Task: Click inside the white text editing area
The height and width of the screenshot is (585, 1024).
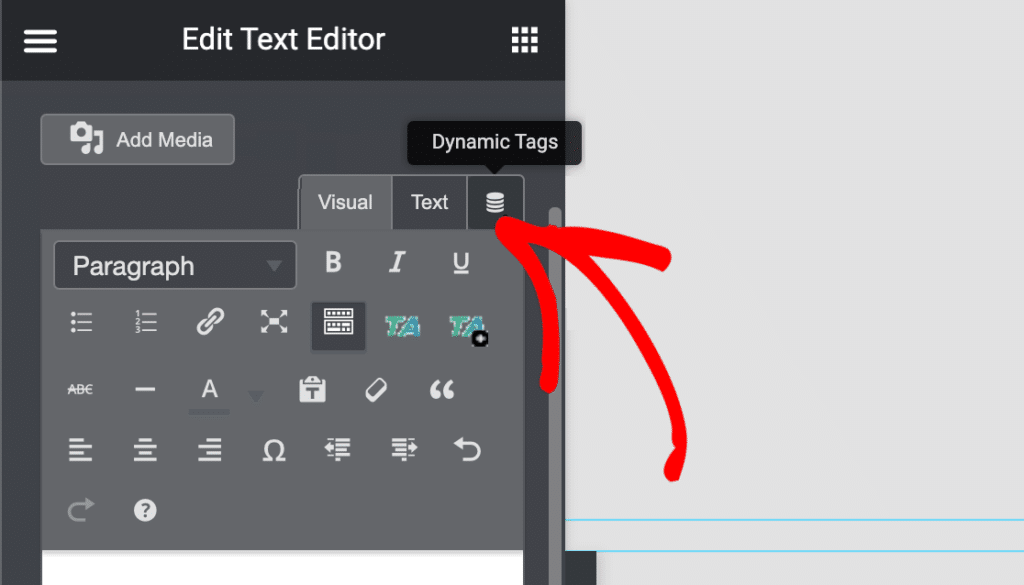Action: click(x=282, y=568)
